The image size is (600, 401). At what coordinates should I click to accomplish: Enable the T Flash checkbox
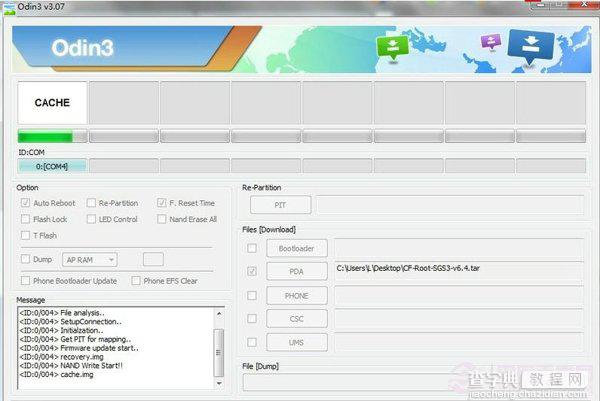point(25,235)
